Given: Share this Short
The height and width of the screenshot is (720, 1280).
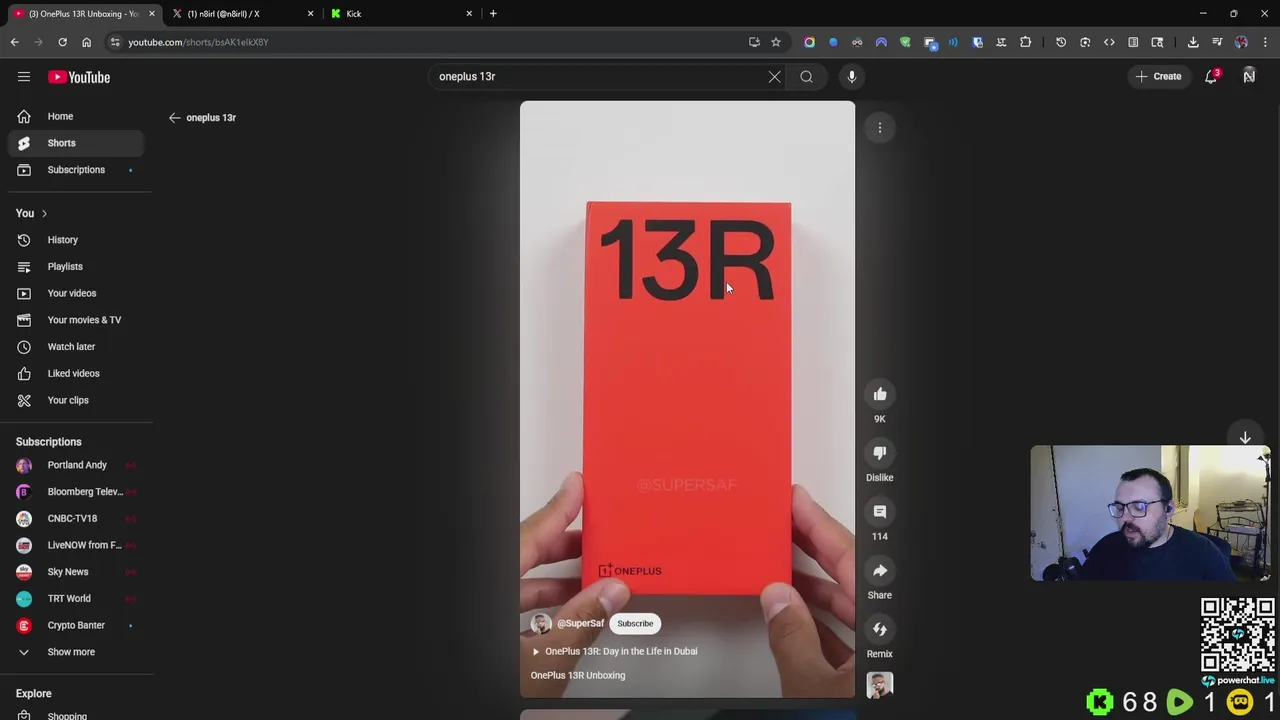Looking at the screenshot, I should [x=880, y=571].
